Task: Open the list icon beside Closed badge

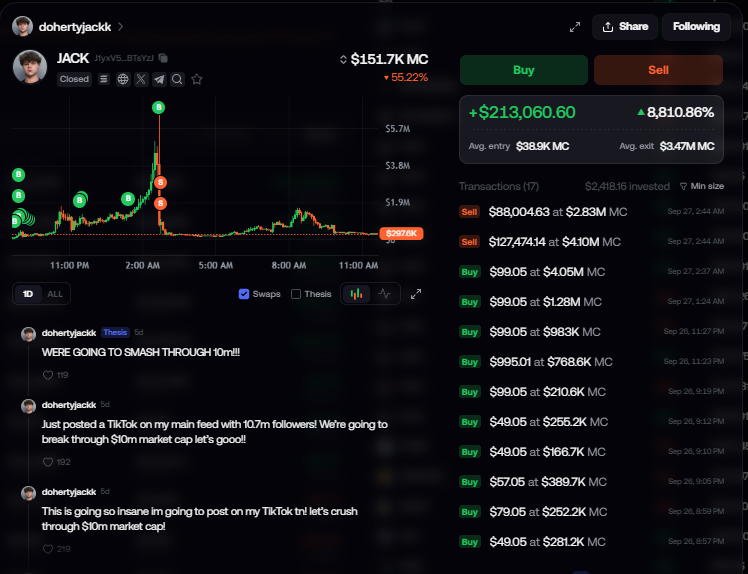Action: pos(104,79)
